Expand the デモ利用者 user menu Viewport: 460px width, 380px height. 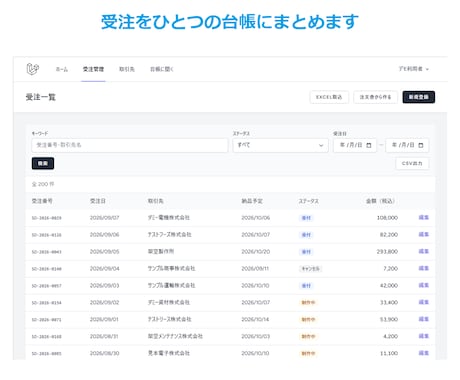pos(414,69)
